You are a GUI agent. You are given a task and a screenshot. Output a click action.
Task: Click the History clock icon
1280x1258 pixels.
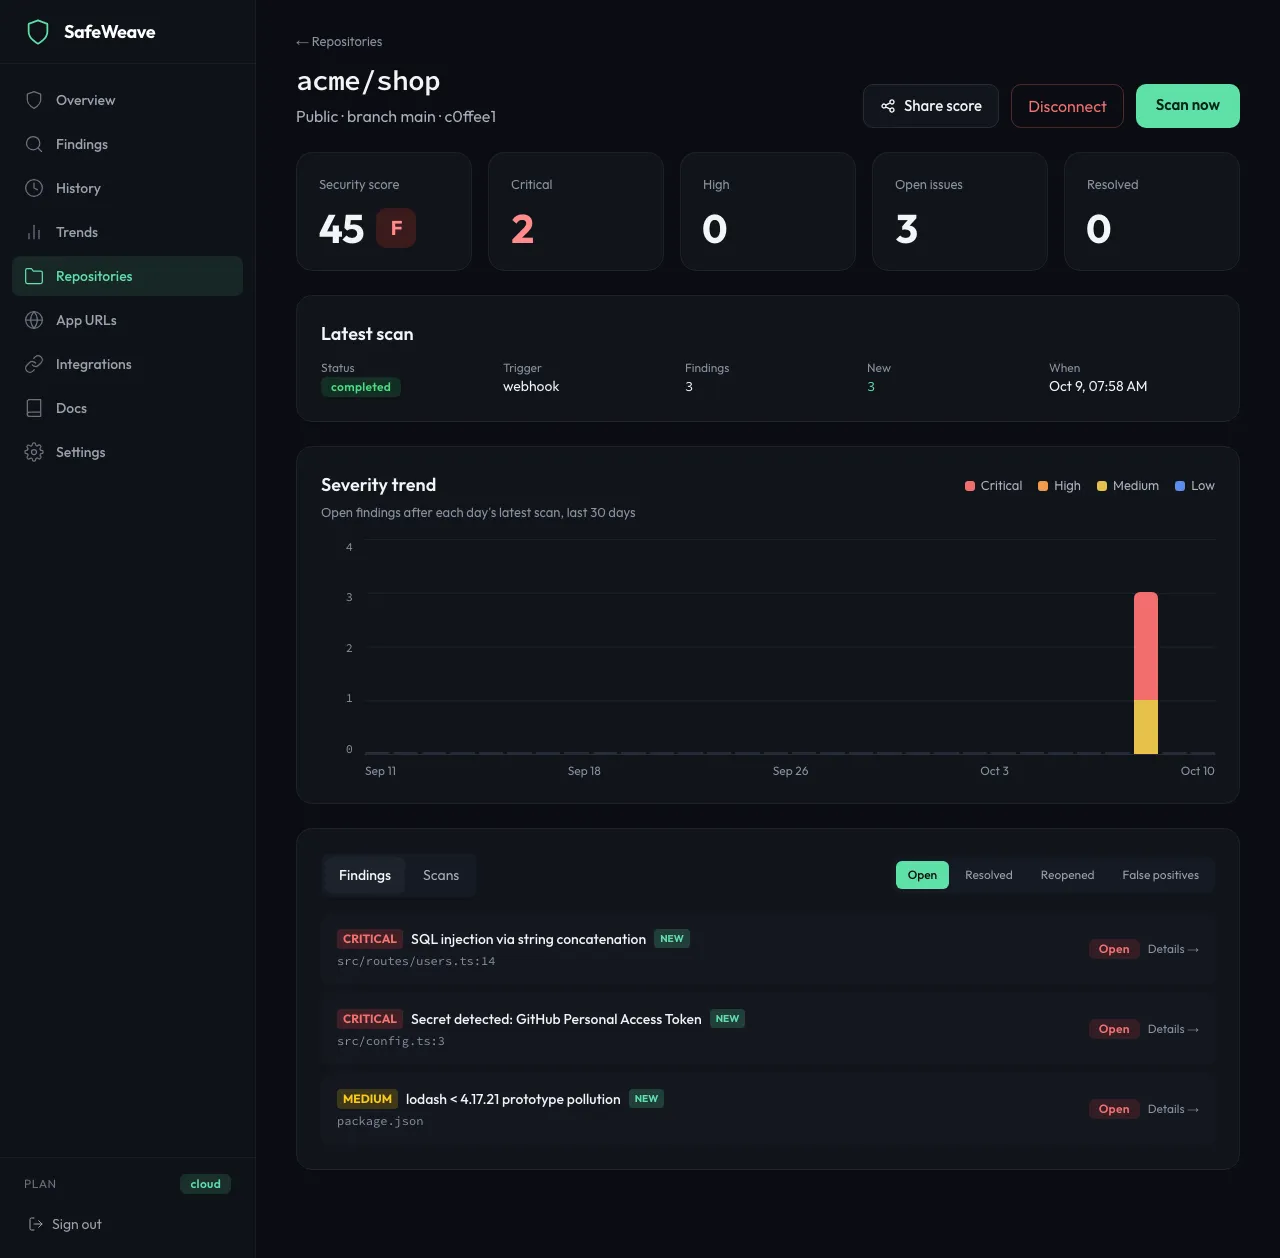(34, 188)
